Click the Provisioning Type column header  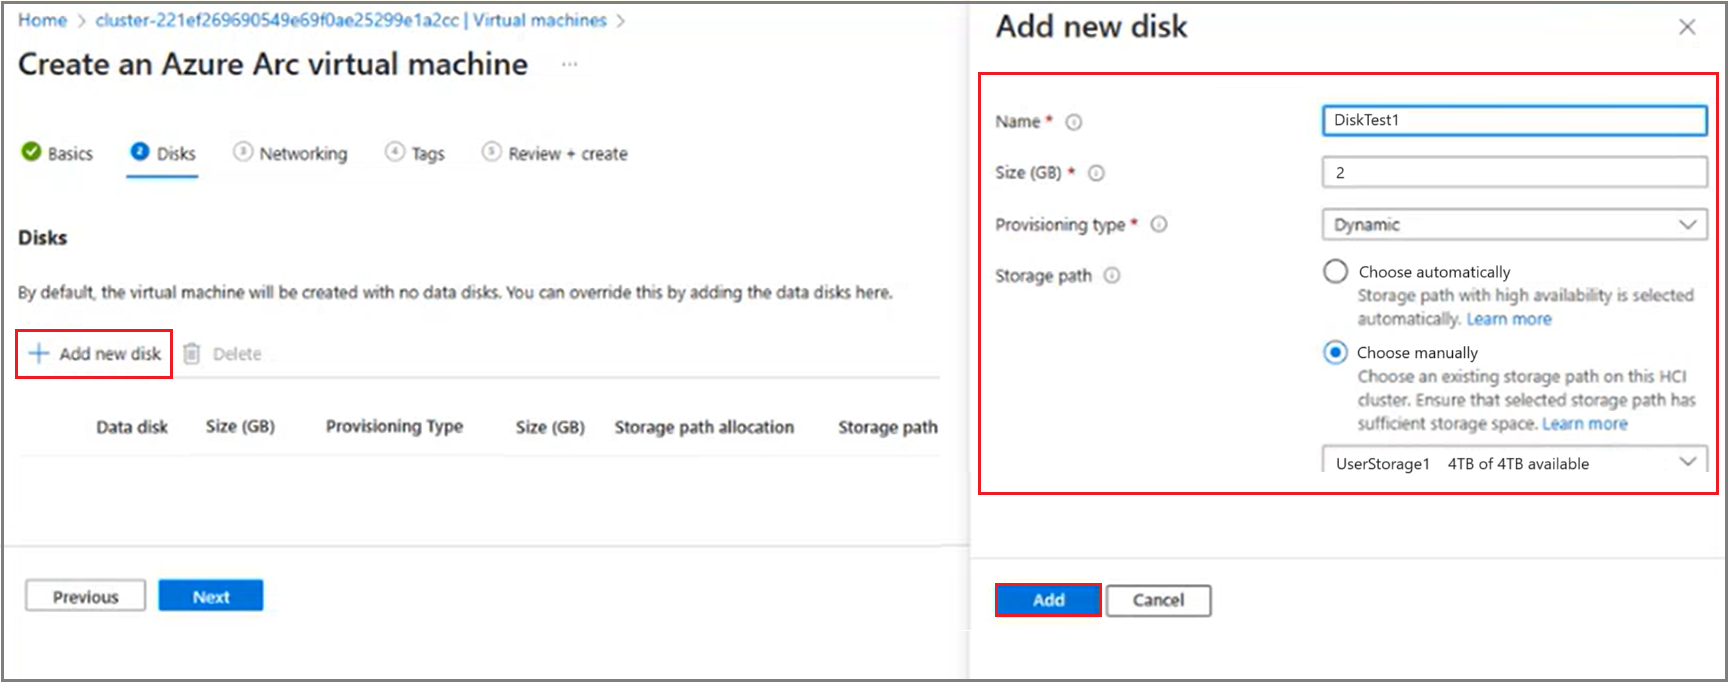(x=394, y=427)
